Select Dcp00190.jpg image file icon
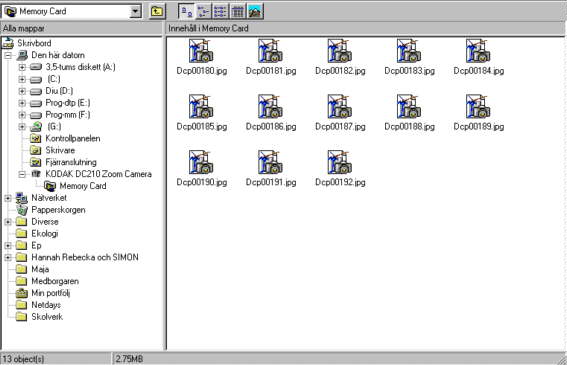This screenshot has height=365, width=567. 201,162
